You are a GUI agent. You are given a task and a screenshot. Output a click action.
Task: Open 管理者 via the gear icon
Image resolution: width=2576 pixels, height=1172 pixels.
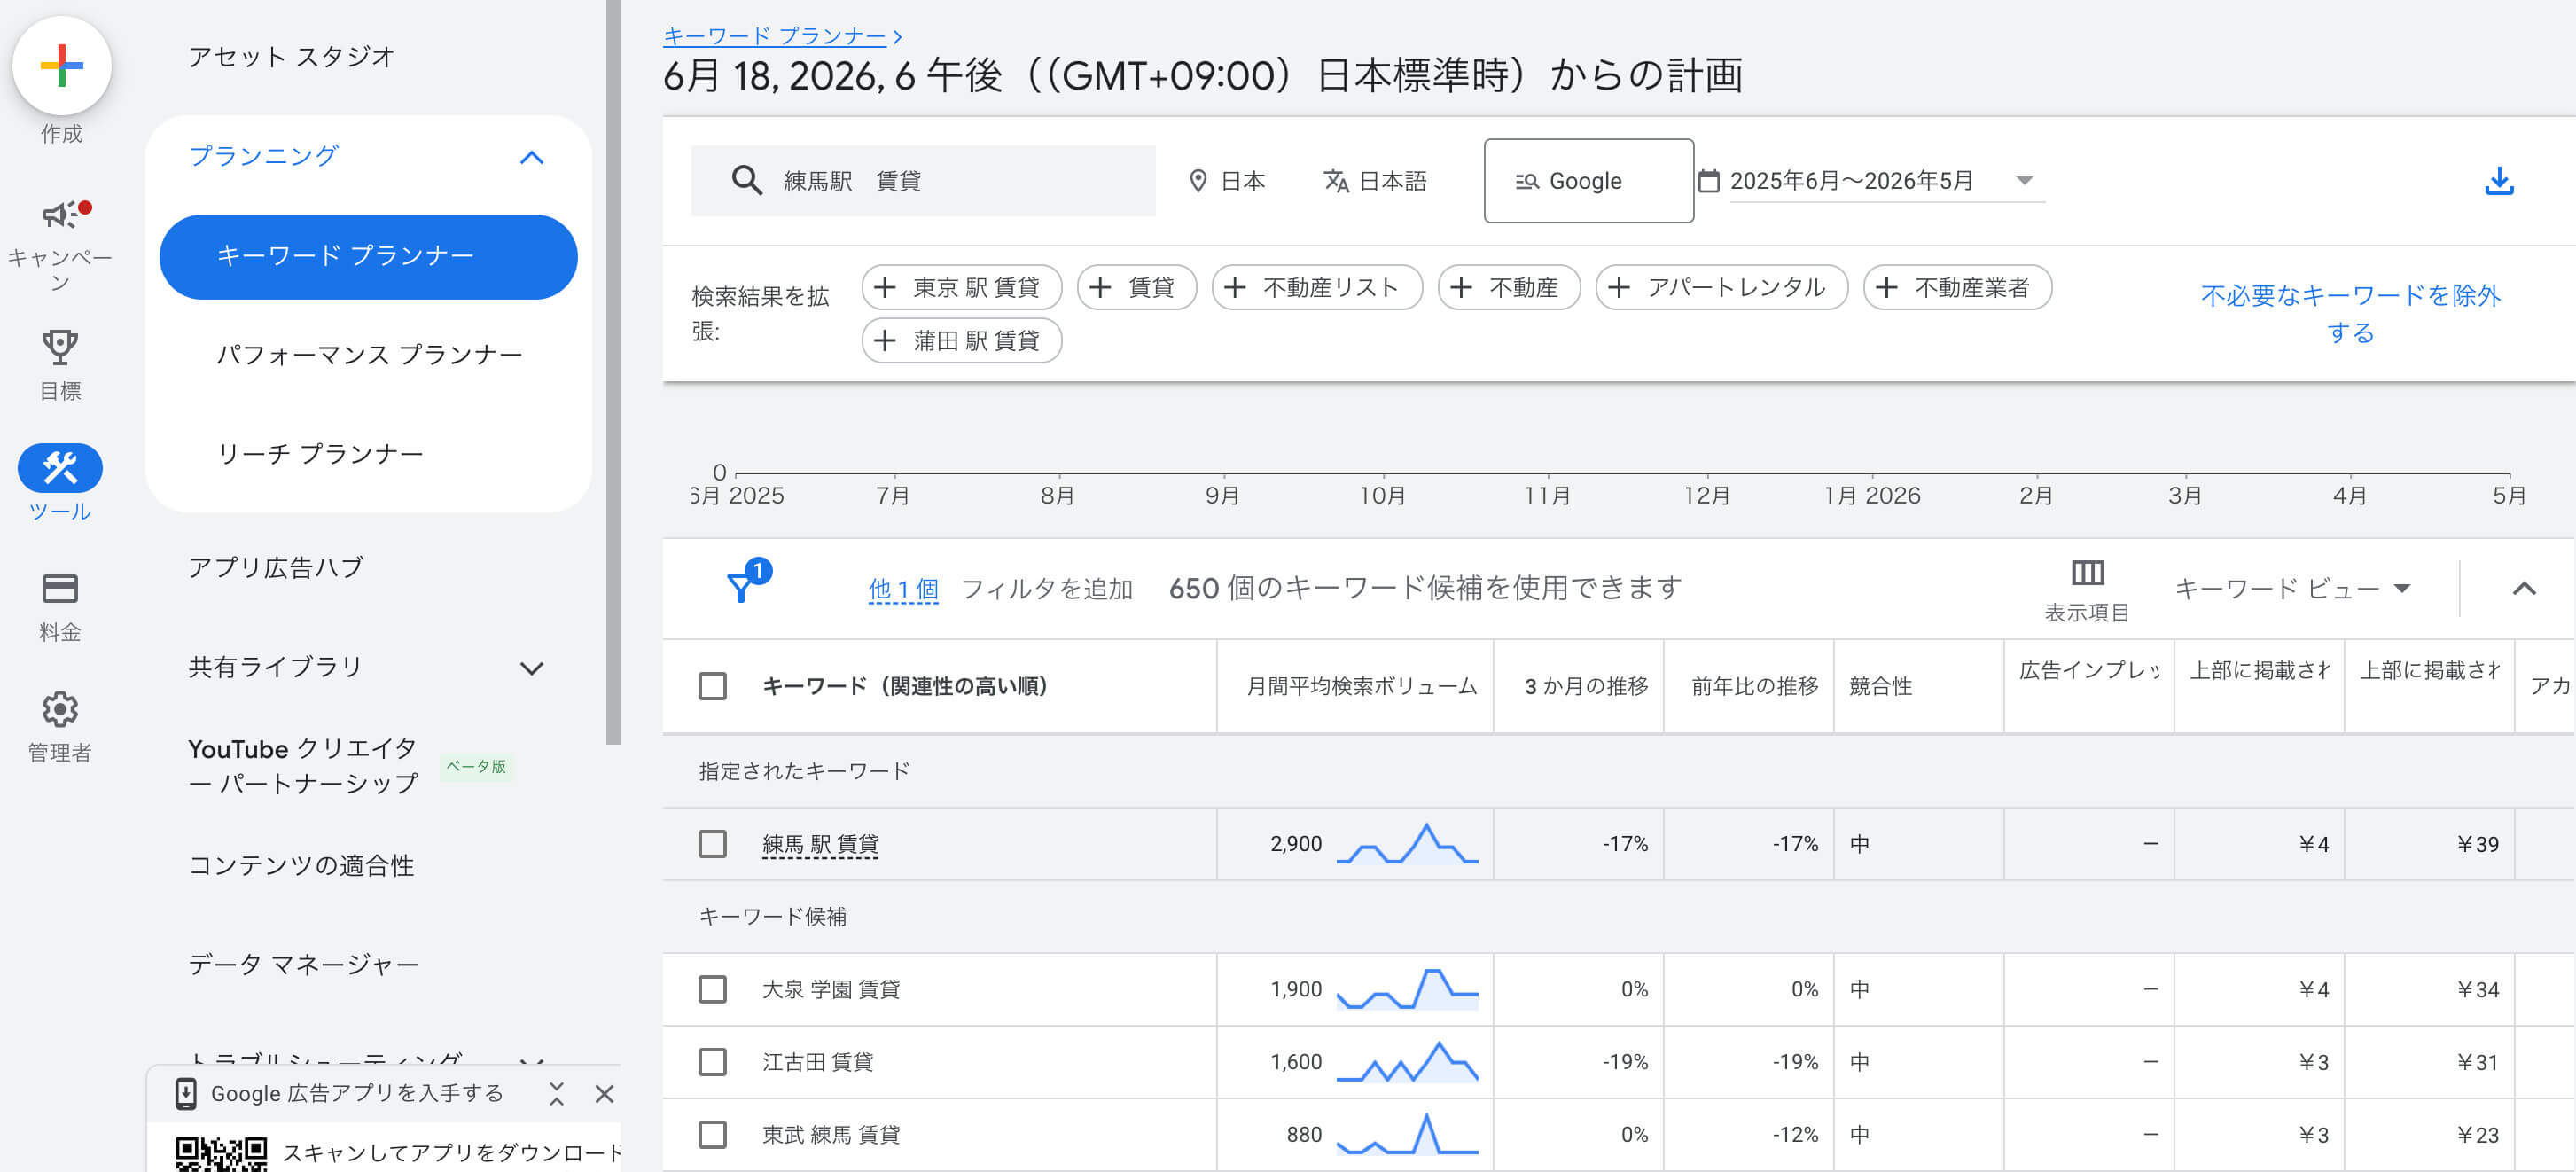[60, 709]
